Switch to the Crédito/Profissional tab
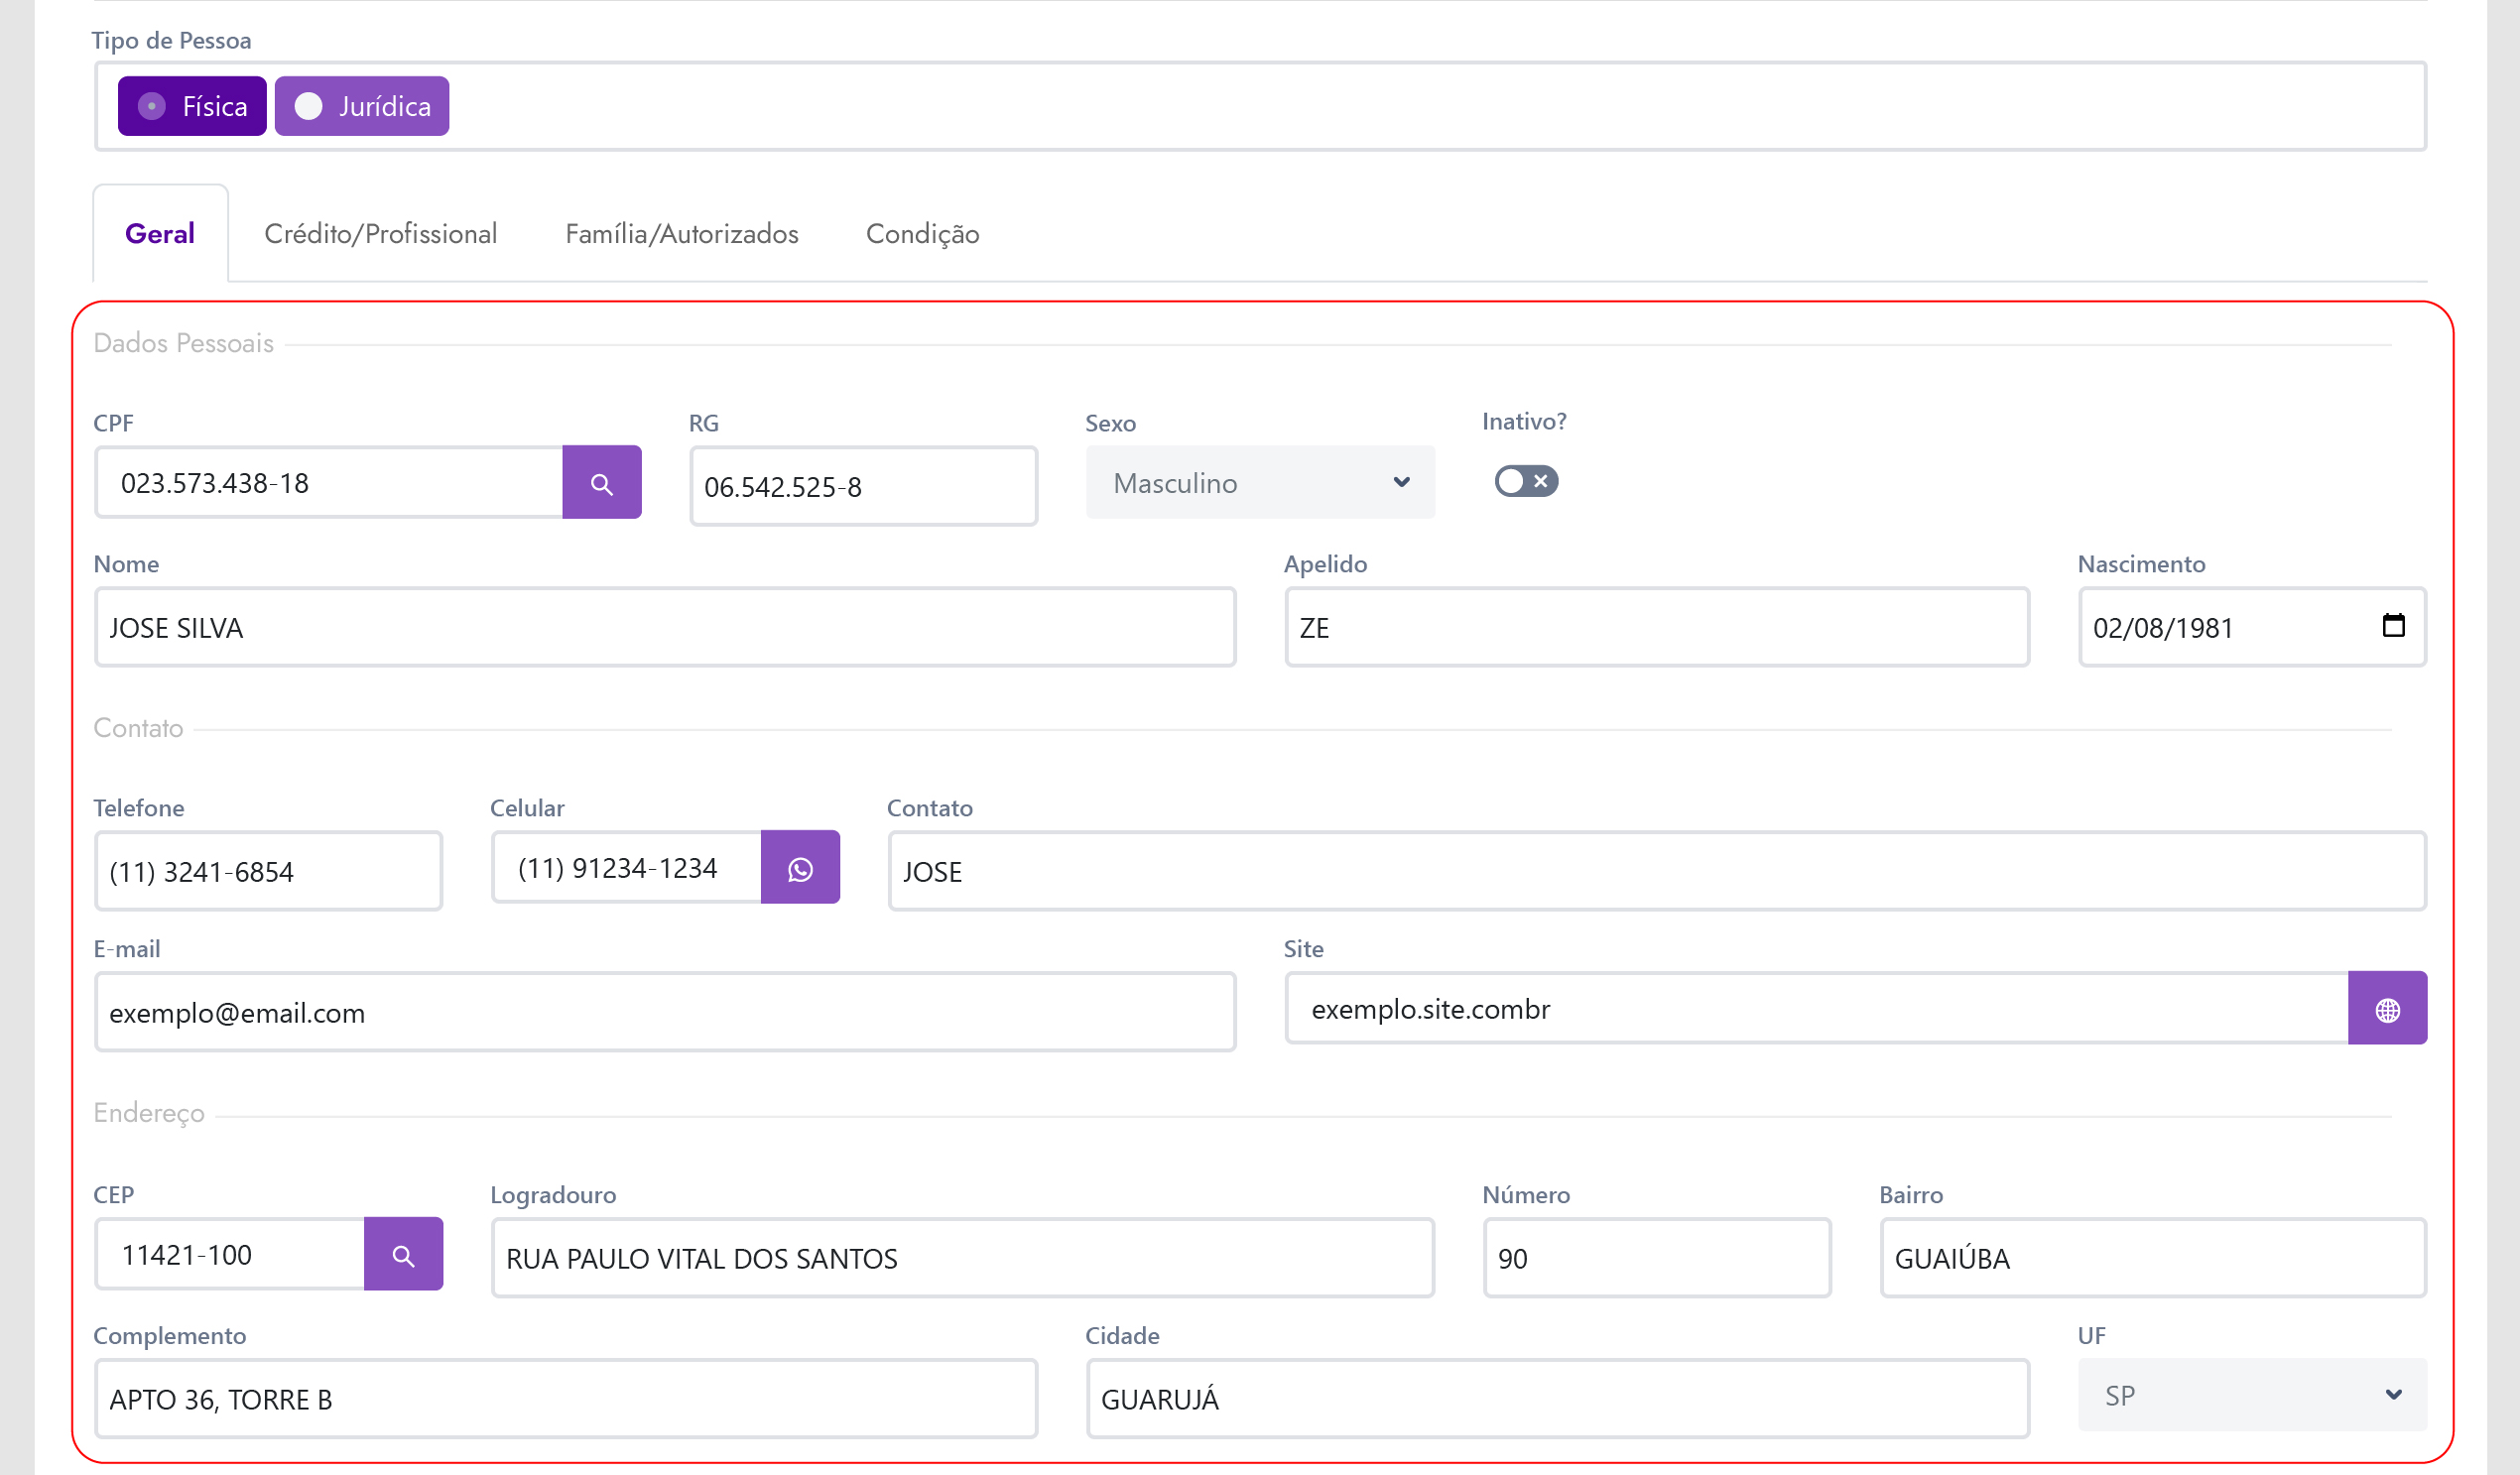Image resolution: width=2520 pixels, height=1475 pixels. point(380,234)
